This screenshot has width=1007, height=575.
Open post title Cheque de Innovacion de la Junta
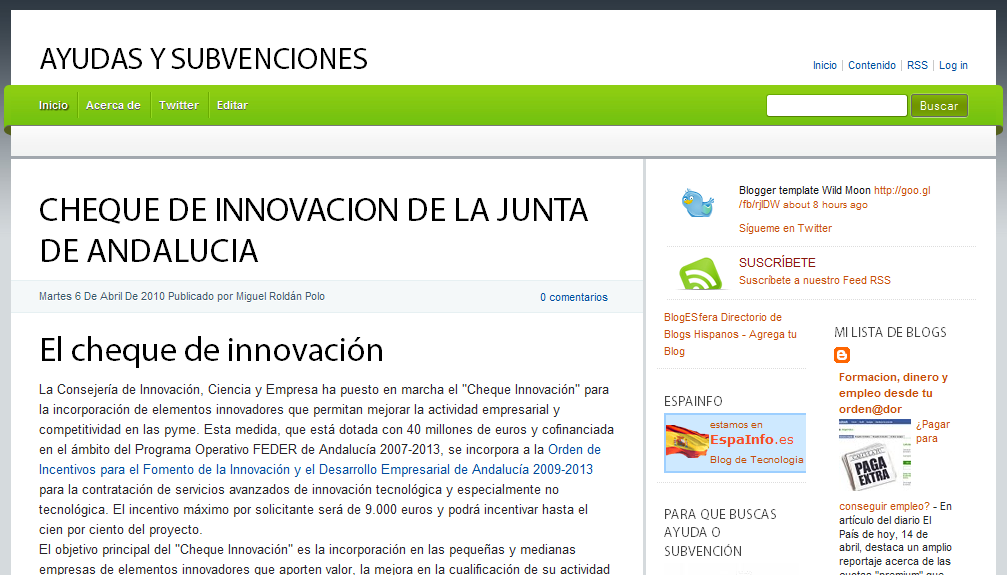[x=313, y=230]
